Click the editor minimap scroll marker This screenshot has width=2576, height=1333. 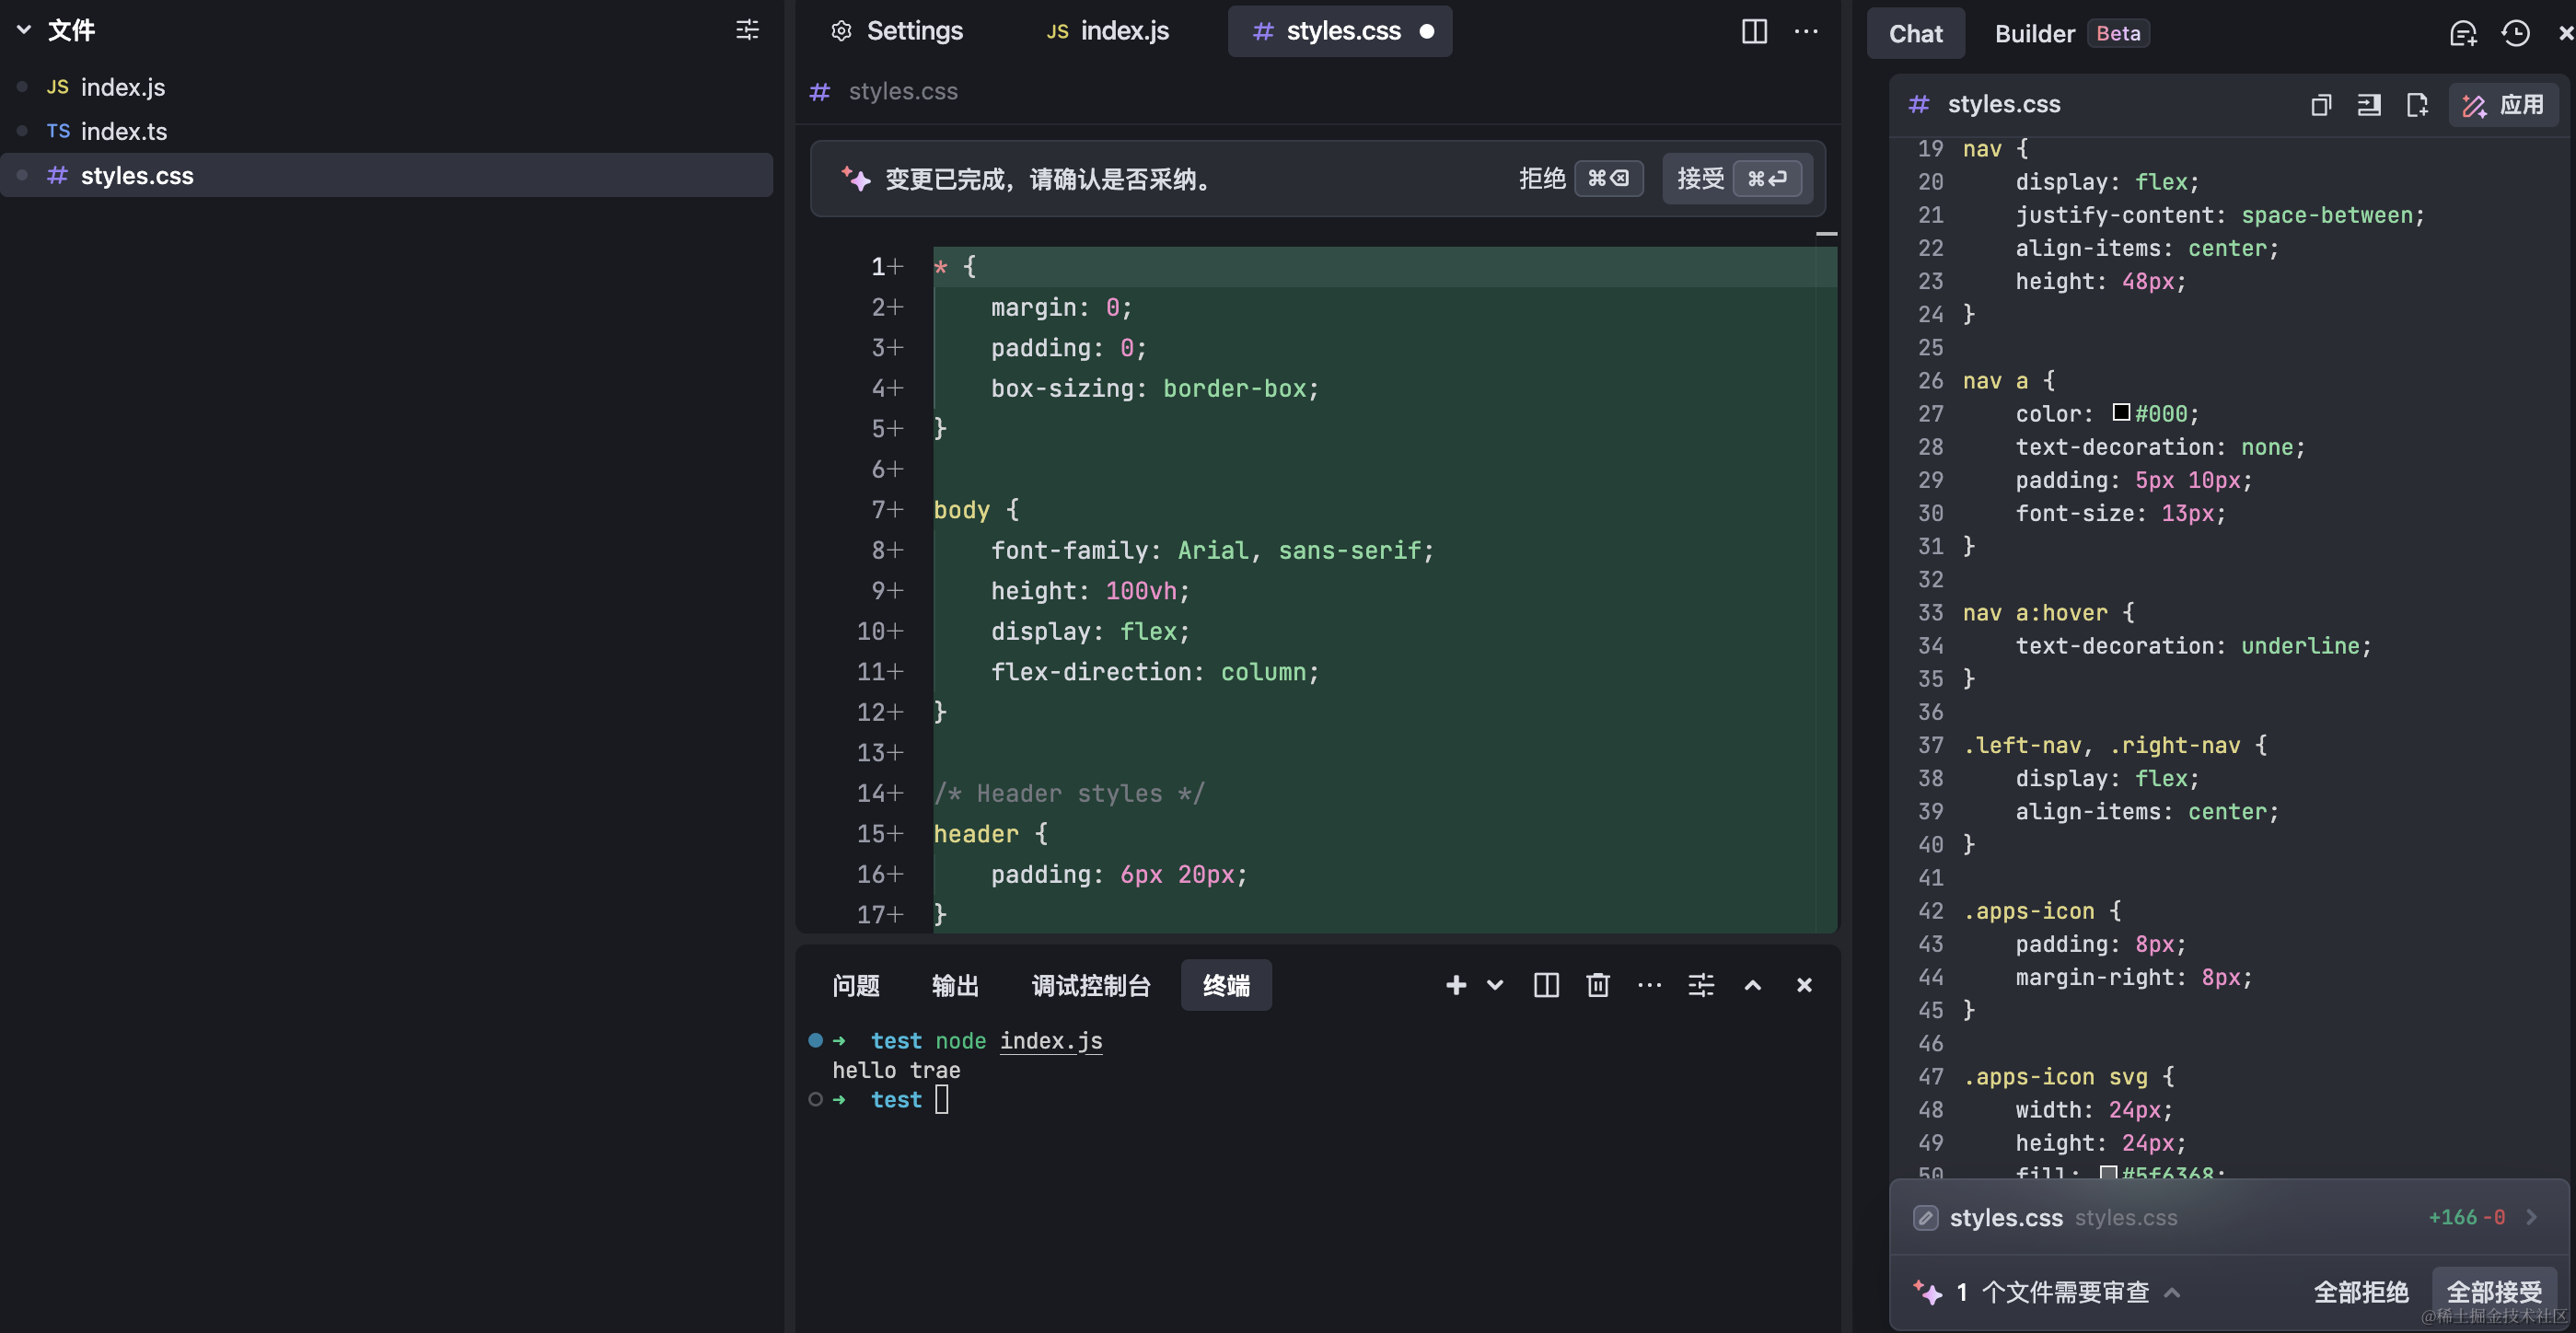(x=1826, y=234)
